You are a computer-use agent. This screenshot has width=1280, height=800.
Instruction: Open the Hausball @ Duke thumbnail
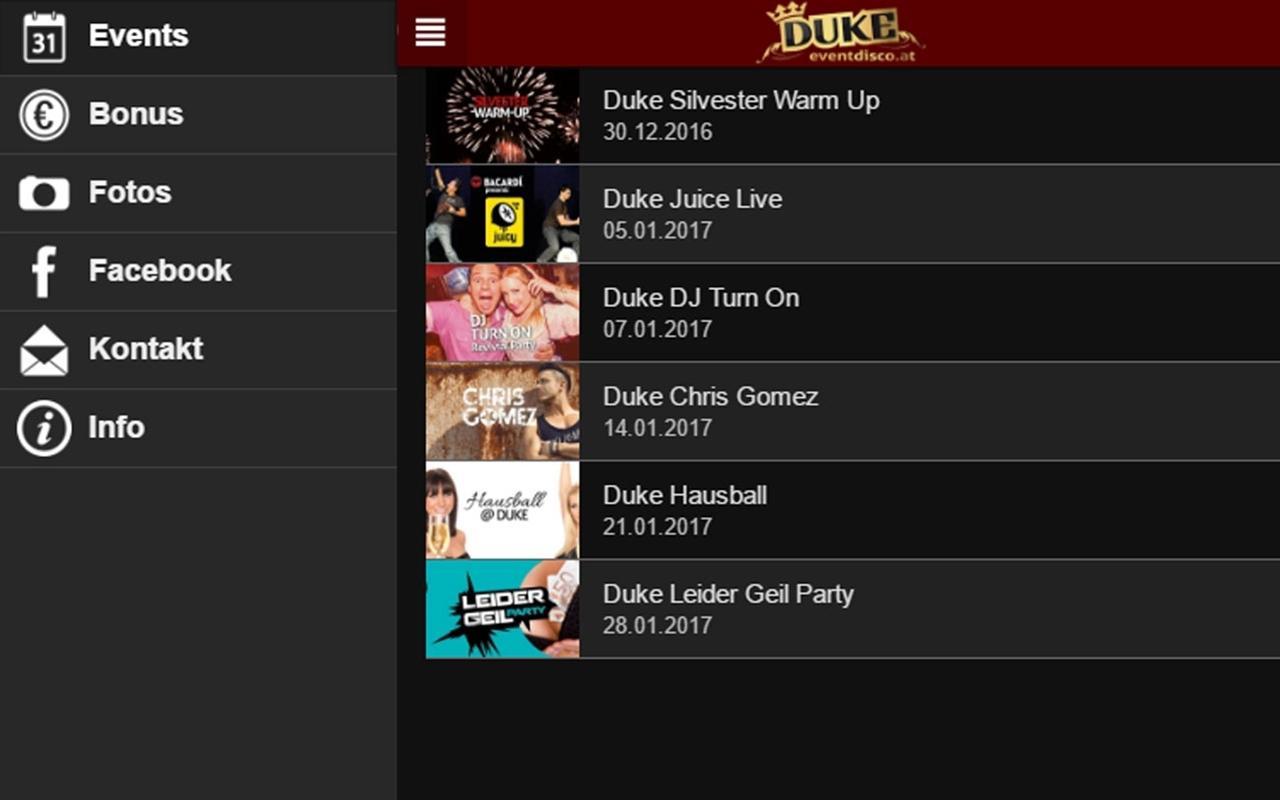[x=503, y=510]
